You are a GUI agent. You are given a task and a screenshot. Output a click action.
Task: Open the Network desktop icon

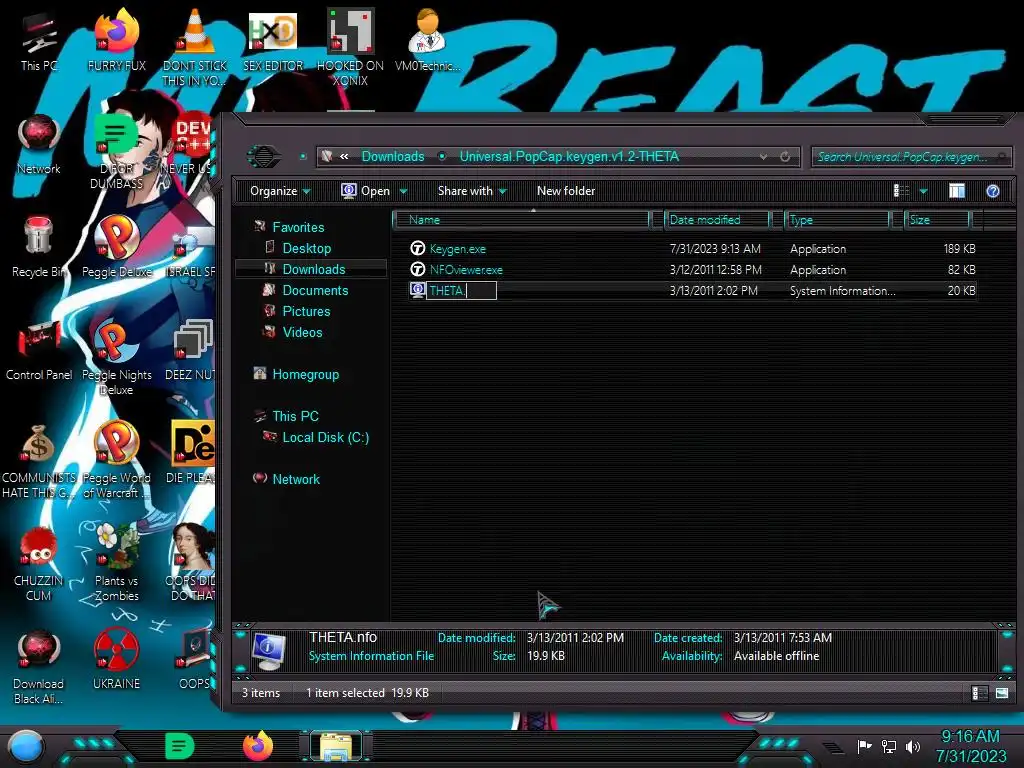coord(39,145)
